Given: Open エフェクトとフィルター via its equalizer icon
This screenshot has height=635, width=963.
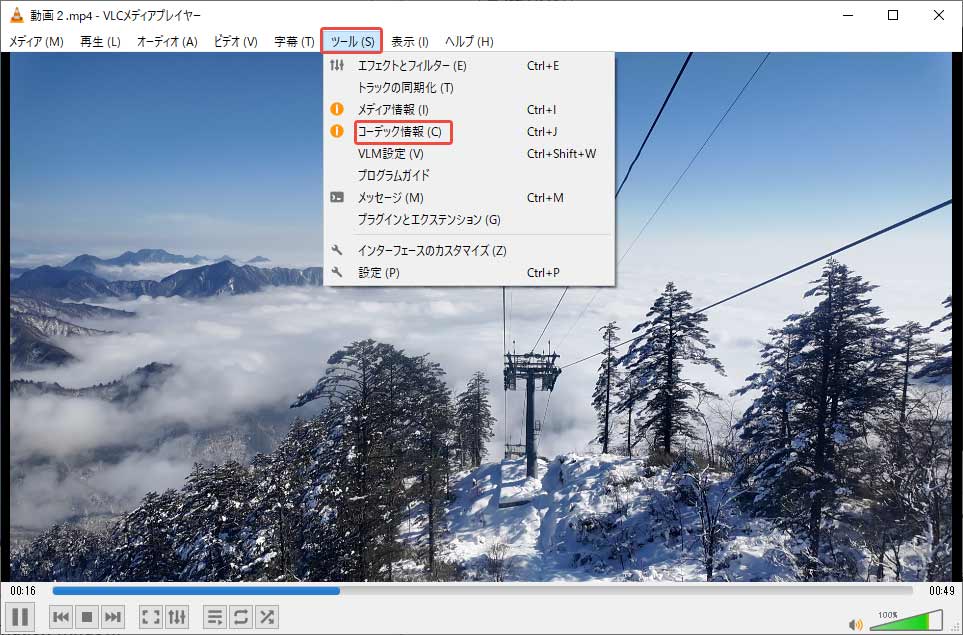Looking at the screenshot, I should click(x=337, y=64).
